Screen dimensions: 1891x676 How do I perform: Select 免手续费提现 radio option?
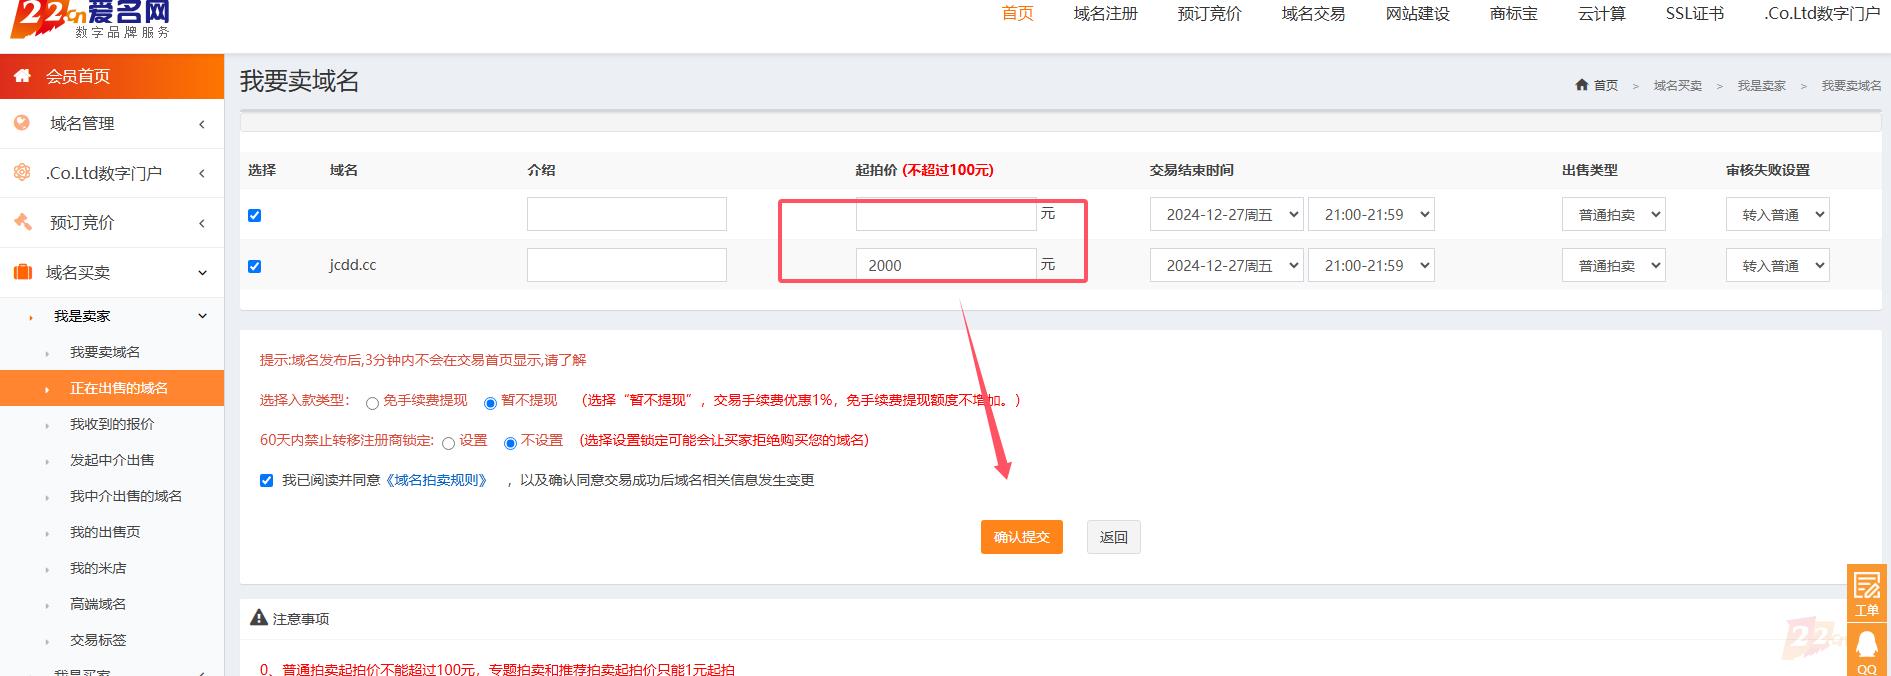[372, 403]
